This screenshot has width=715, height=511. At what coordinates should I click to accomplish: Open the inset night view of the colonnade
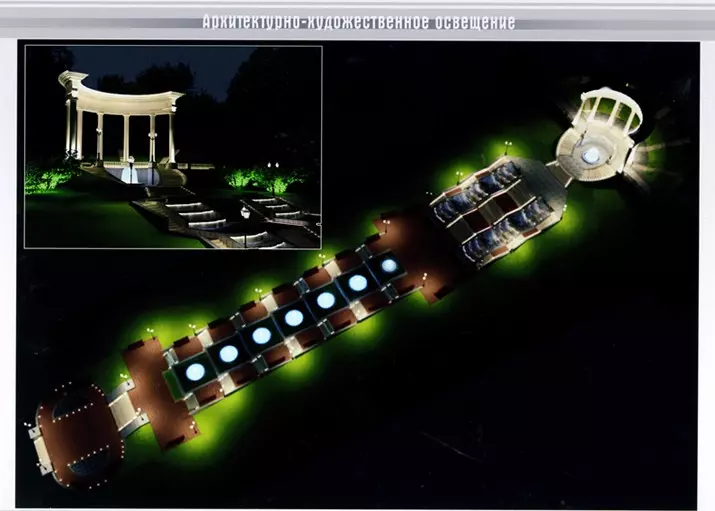(x=173, y=146)
